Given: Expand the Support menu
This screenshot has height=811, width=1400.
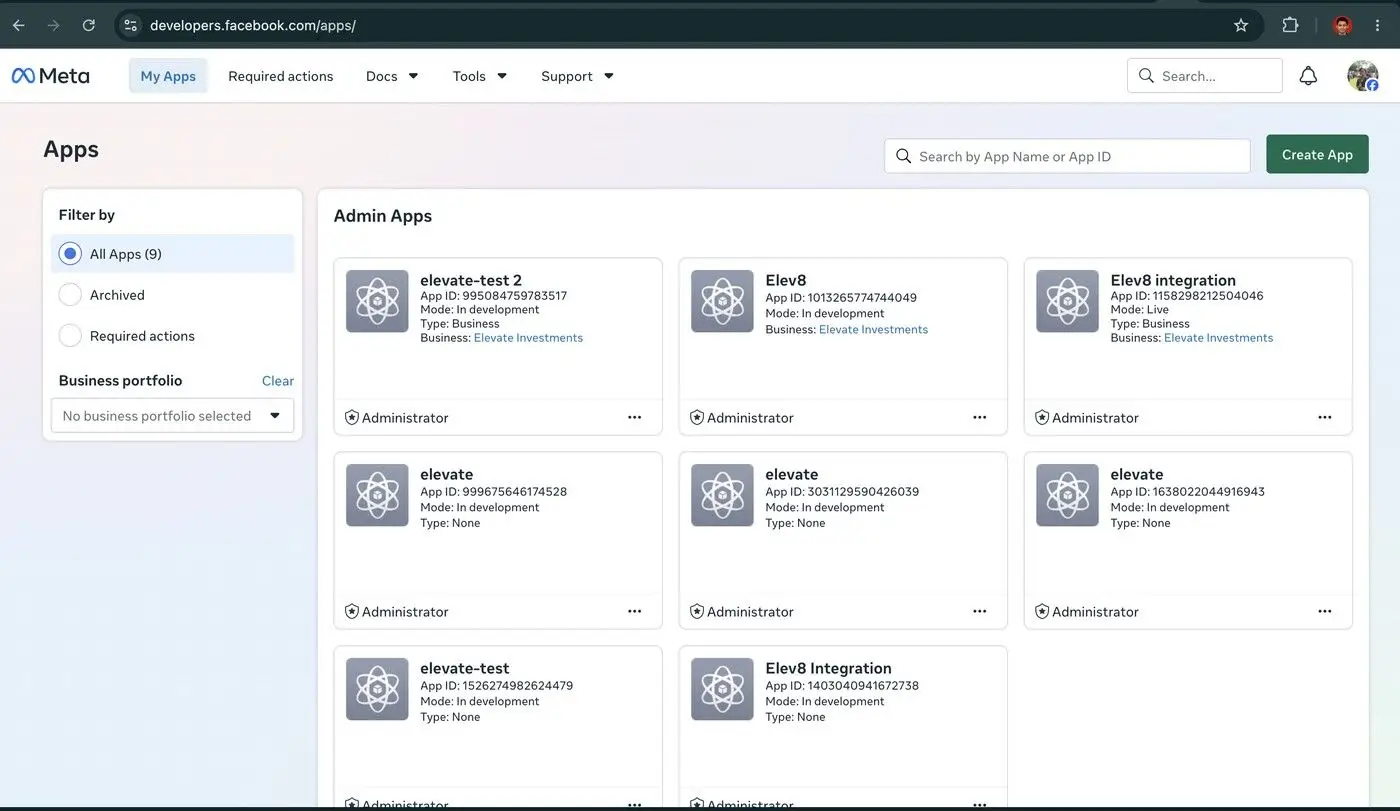Looking at the screenshot, I should pos(577,76).
